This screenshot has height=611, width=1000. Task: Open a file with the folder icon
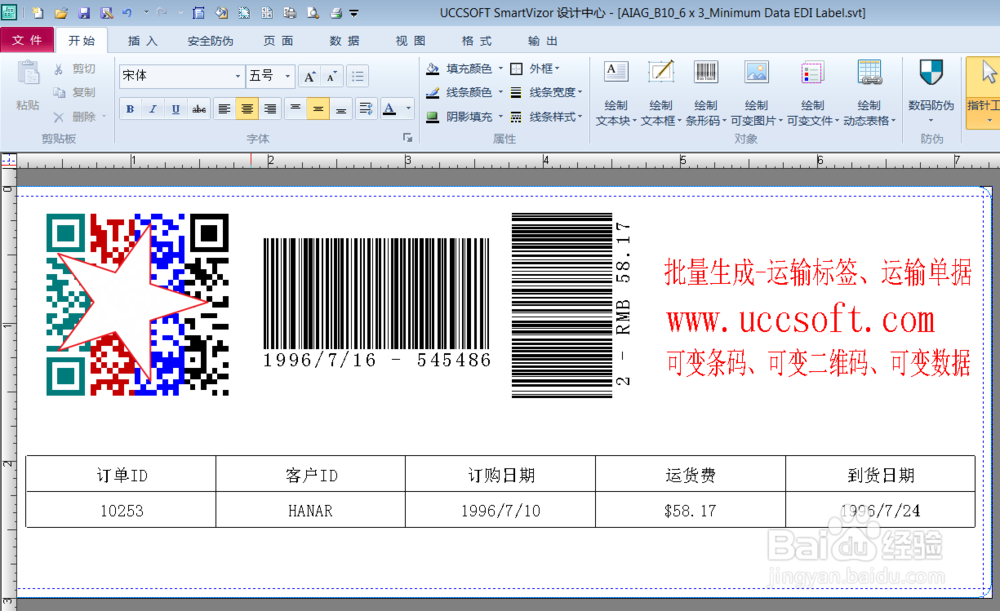pos(61,13)
